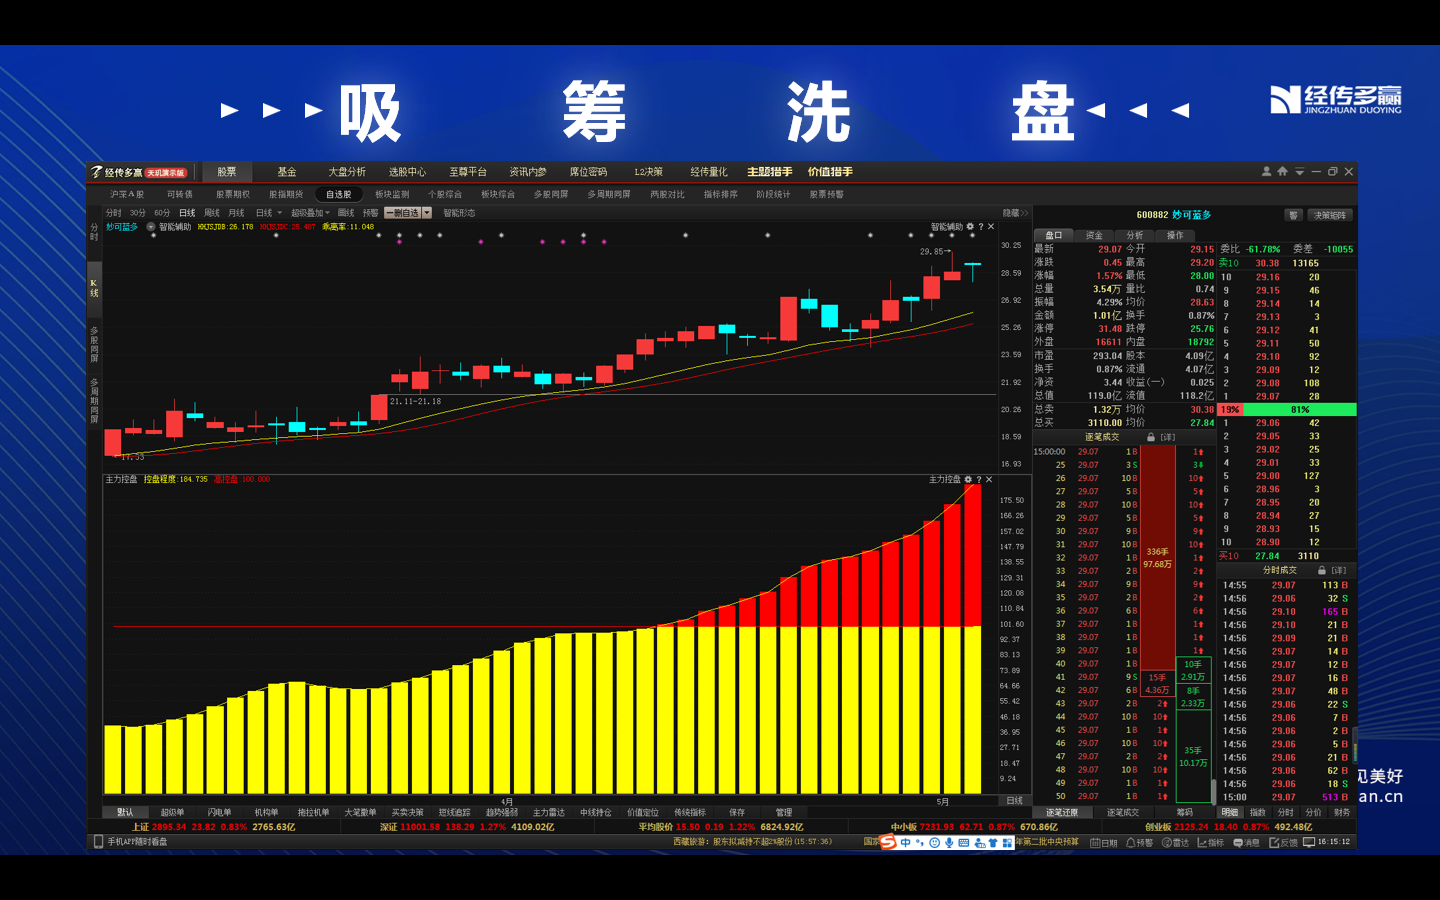Open the lock icon next to 逐笔成交

pyautogui.click(x=1151, y=437)
